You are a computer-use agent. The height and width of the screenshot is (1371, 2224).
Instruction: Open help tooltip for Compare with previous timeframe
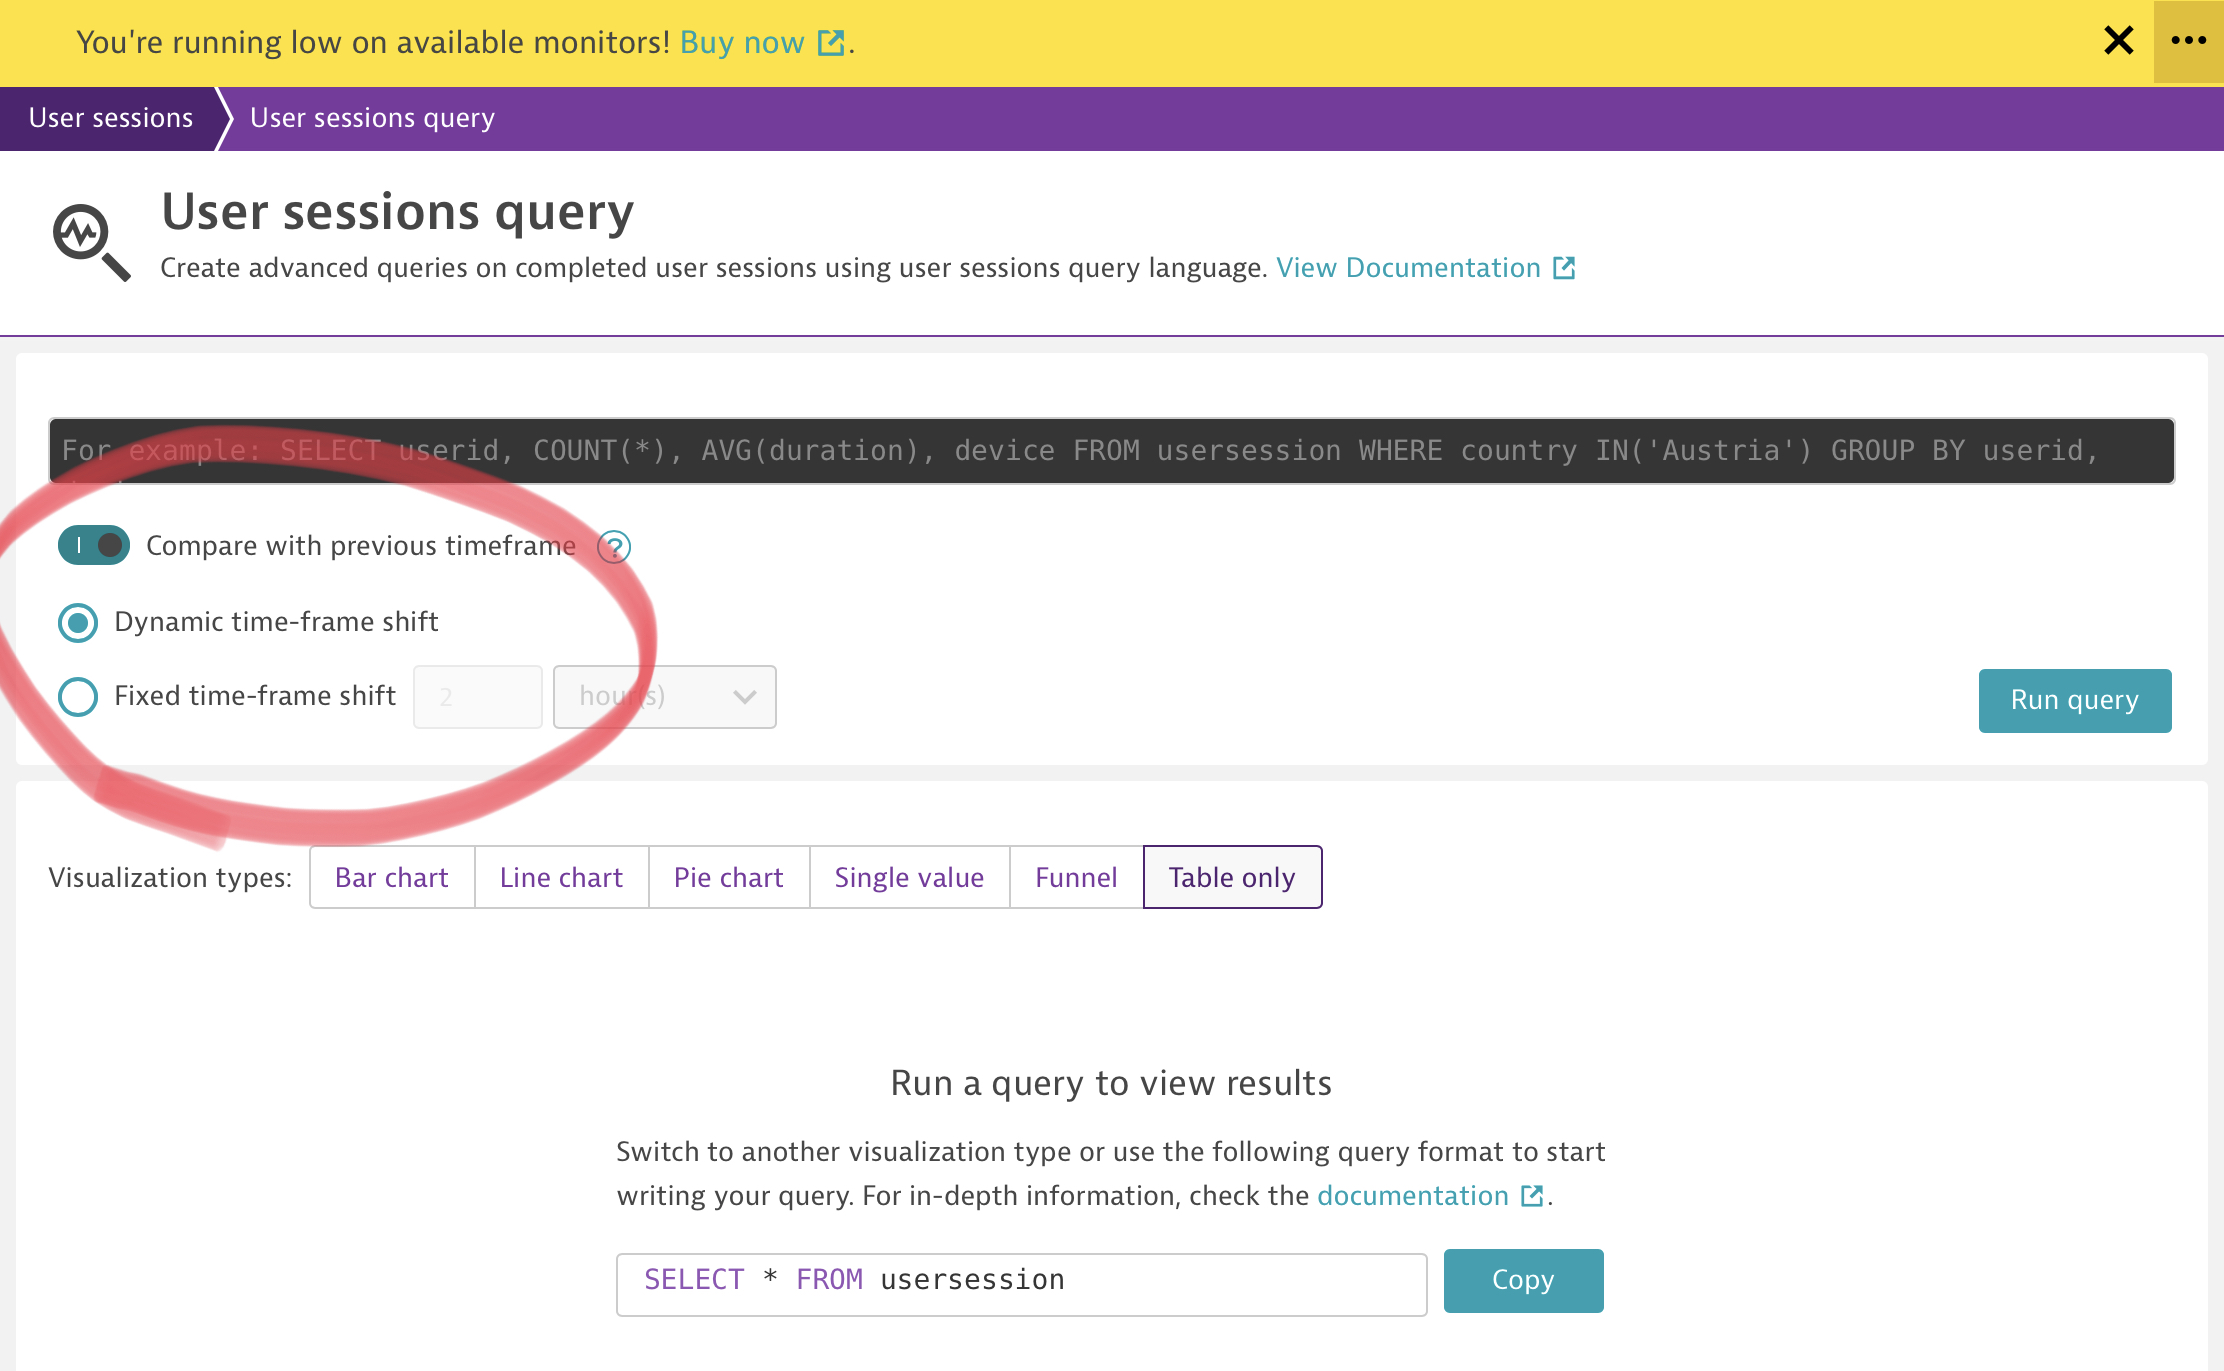click(613, 547)
